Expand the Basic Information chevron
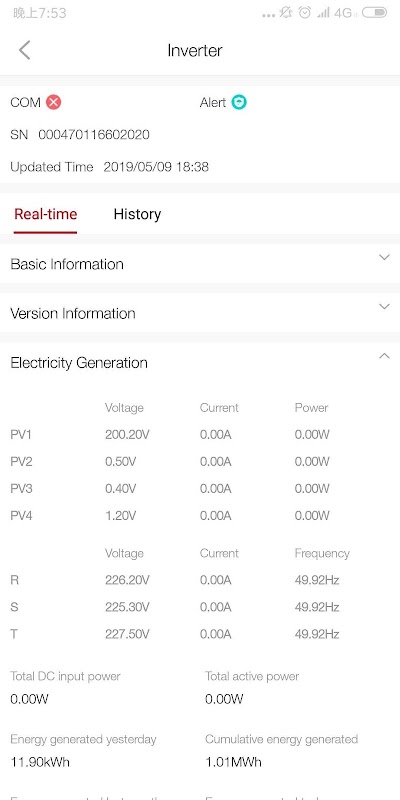 coord(384,258)
